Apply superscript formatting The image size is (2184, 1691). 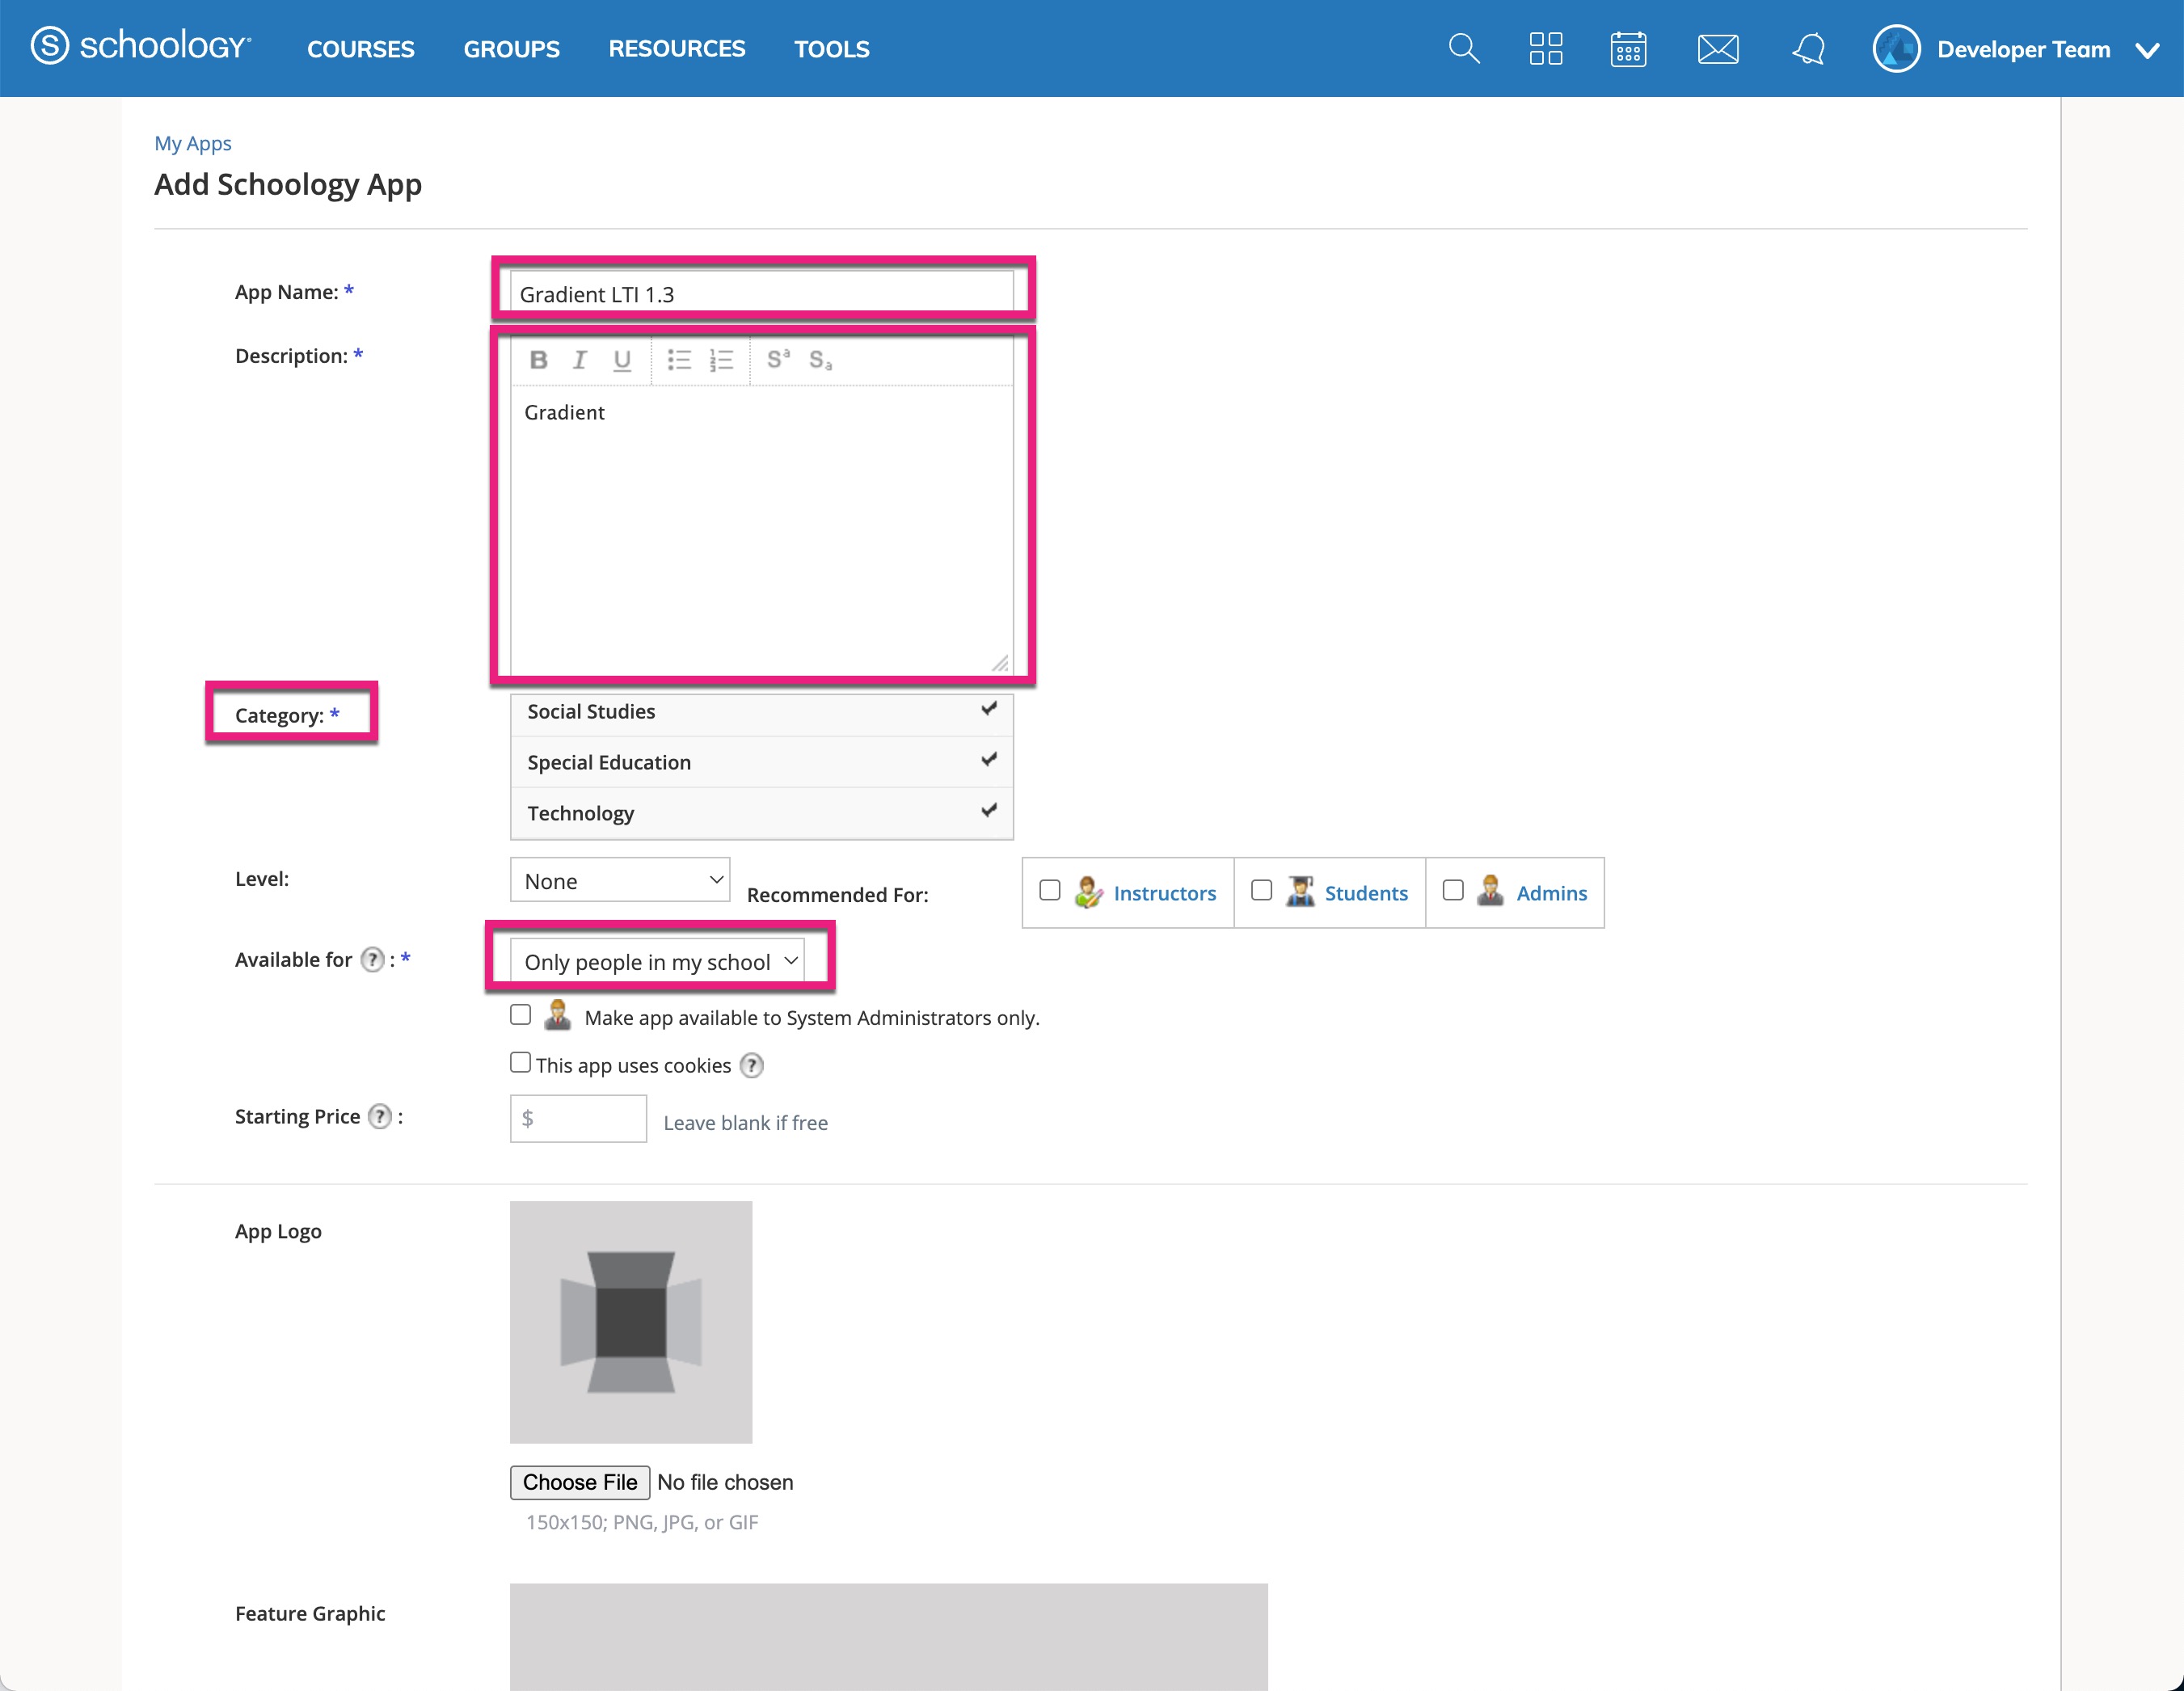778,359
